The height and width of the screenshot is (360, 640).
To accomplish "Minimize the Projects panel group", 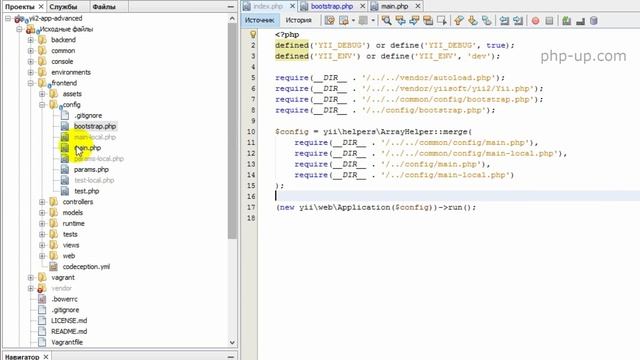I will point(231,7).
